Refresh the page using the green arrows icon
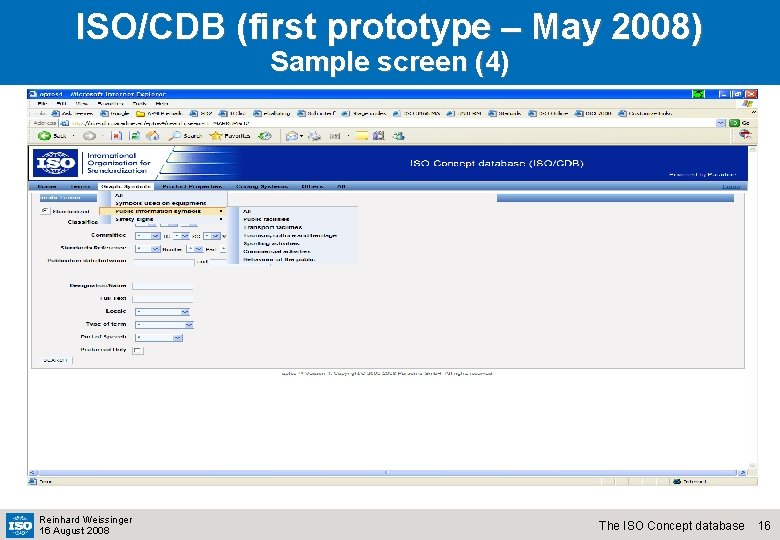This screenshot has width=780, height=540. tap(134, 136)
